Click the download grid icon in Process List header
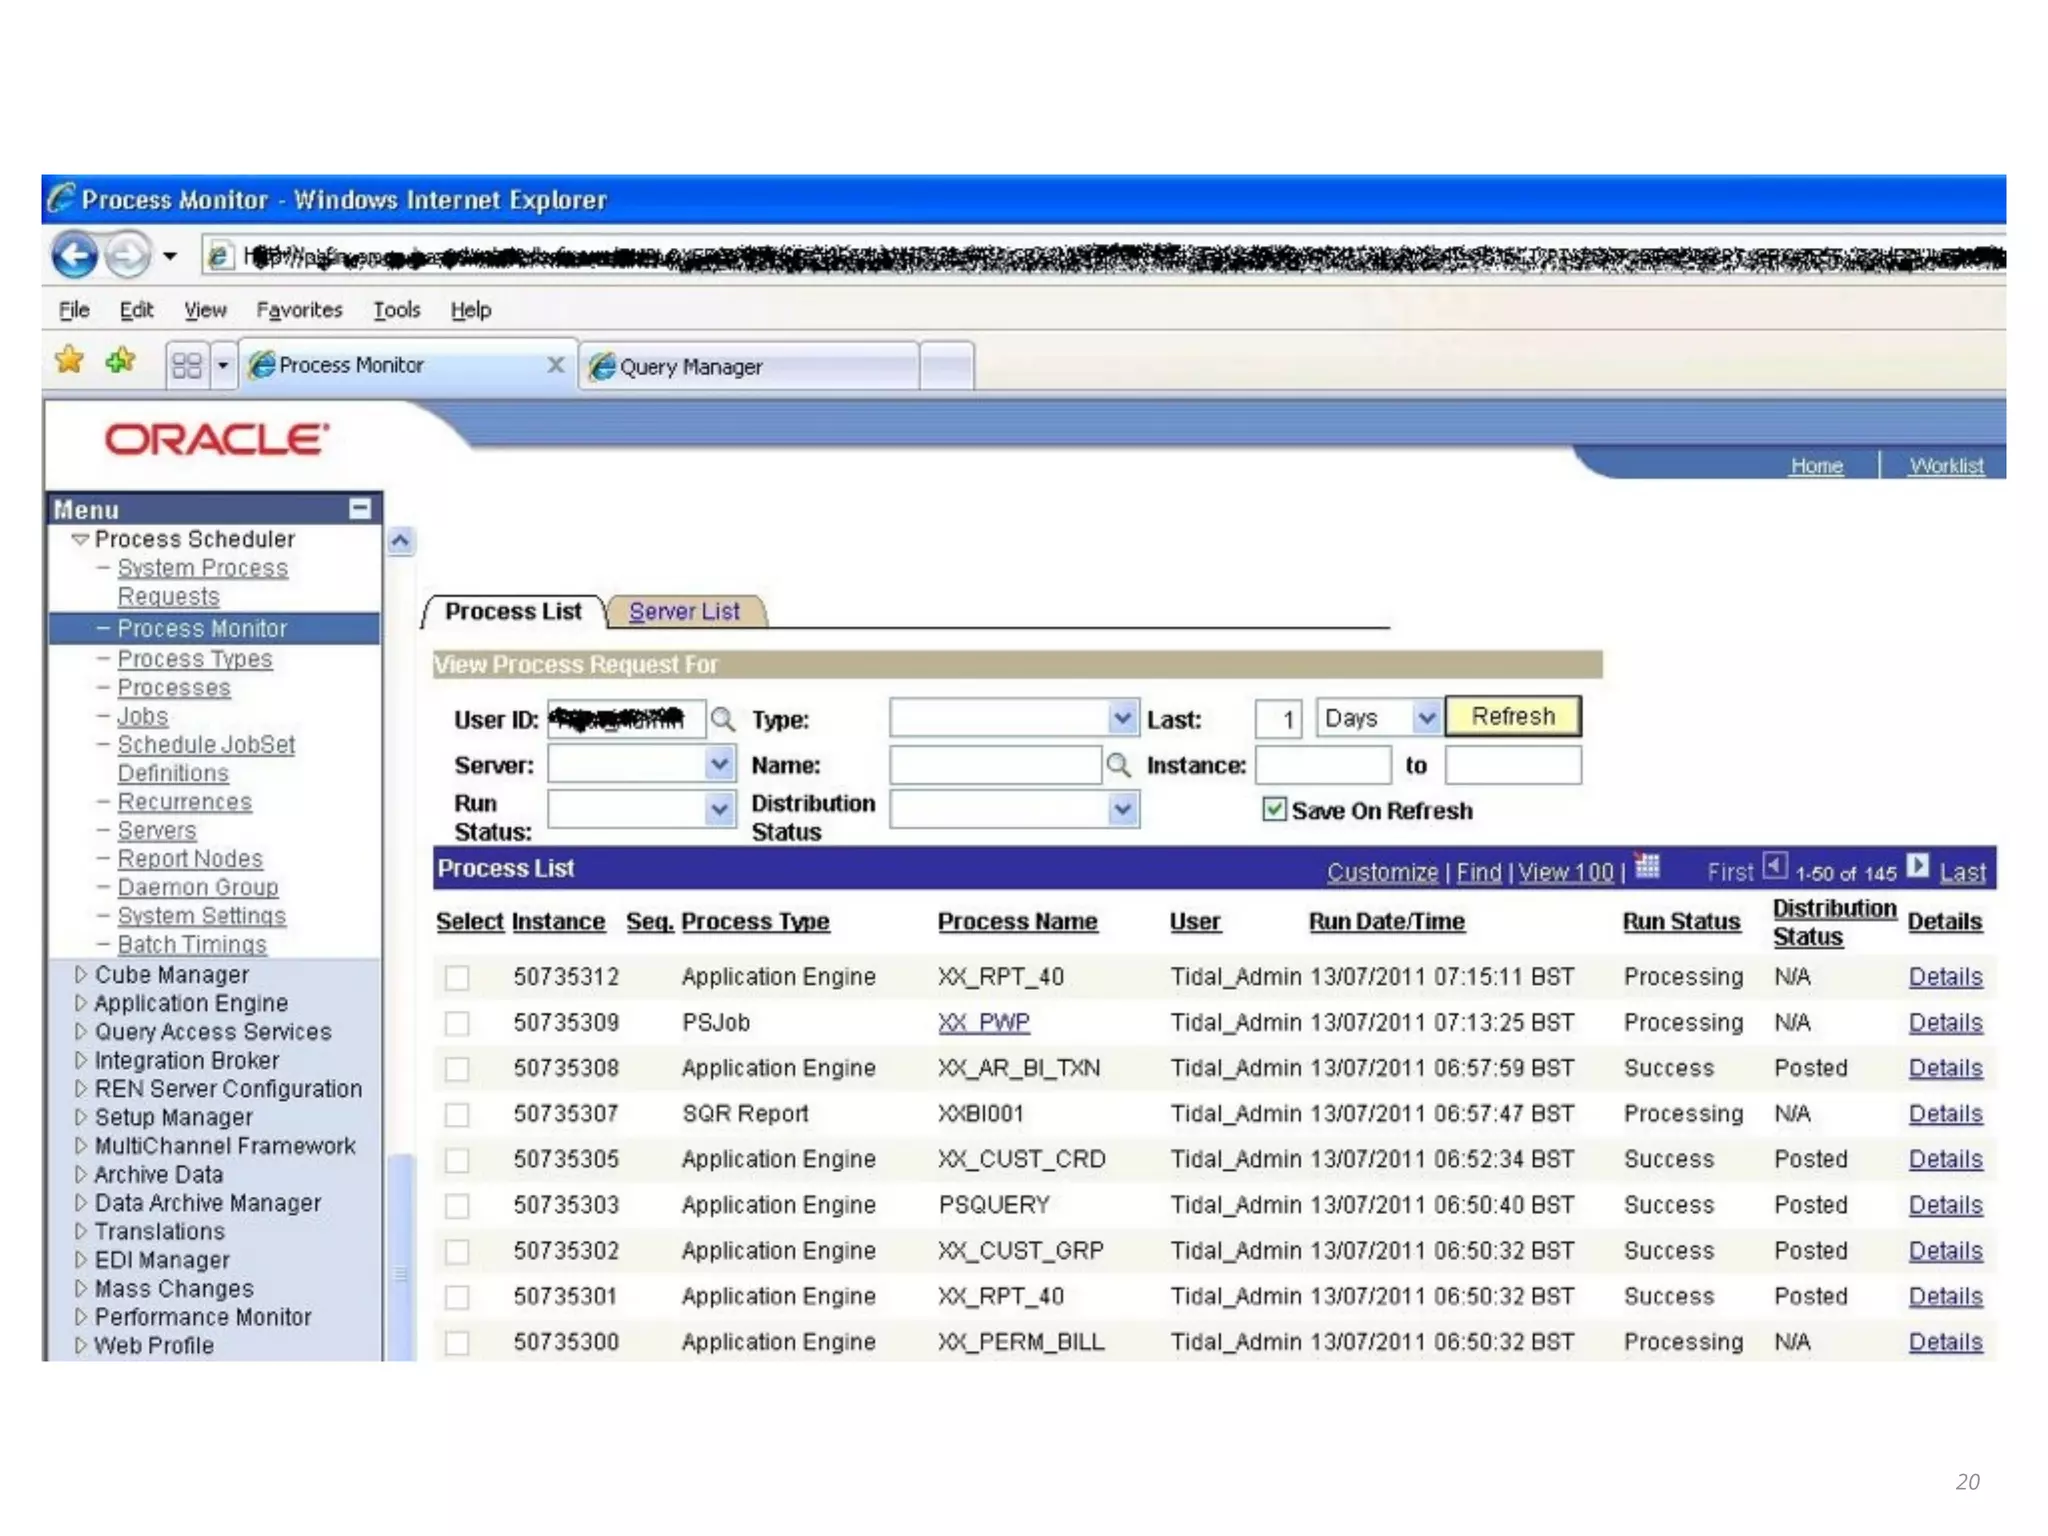The width and height of the screenshot is (2048, 1536). (x=1647, y=866)
